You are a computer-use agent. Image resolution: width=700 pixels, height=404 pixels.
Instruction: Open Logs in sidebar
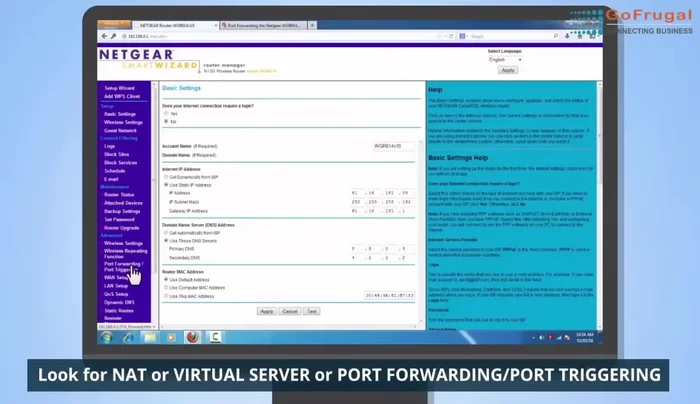point(109,146)
